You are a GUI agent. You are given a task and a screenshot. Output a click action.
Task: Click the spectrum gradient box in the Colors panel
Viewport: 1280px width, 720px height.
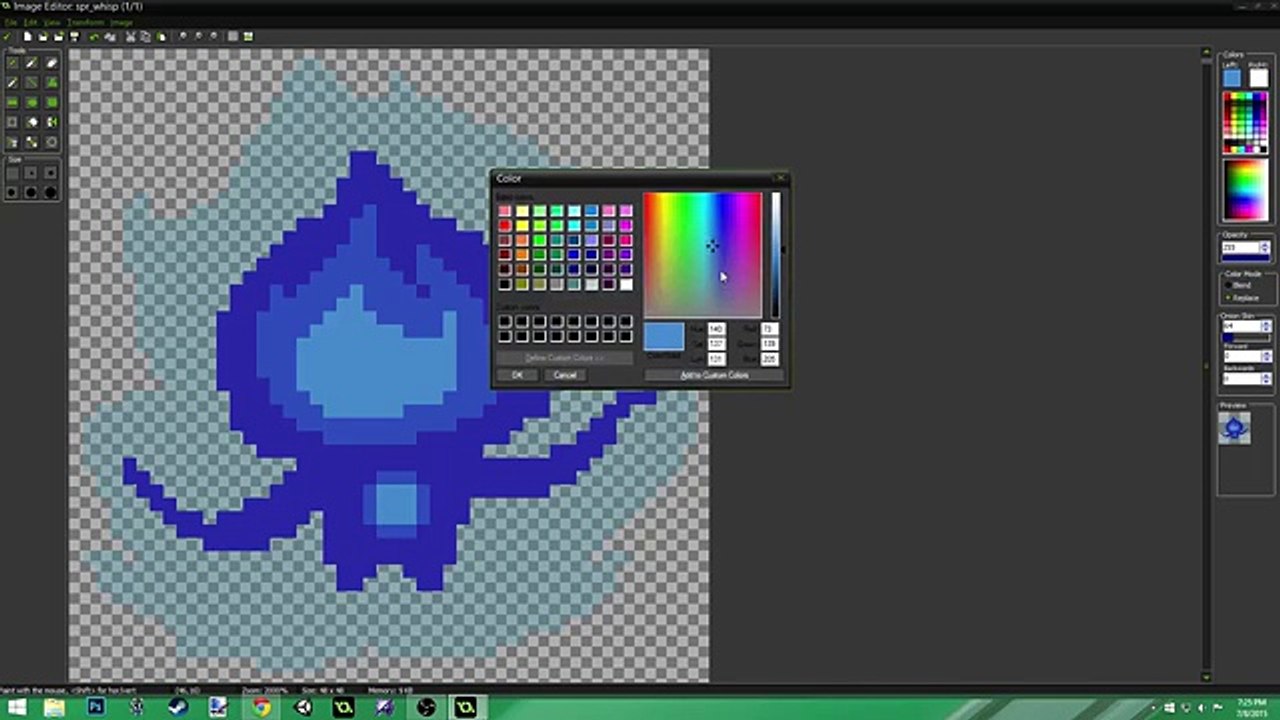click(x=1246, y=189)
